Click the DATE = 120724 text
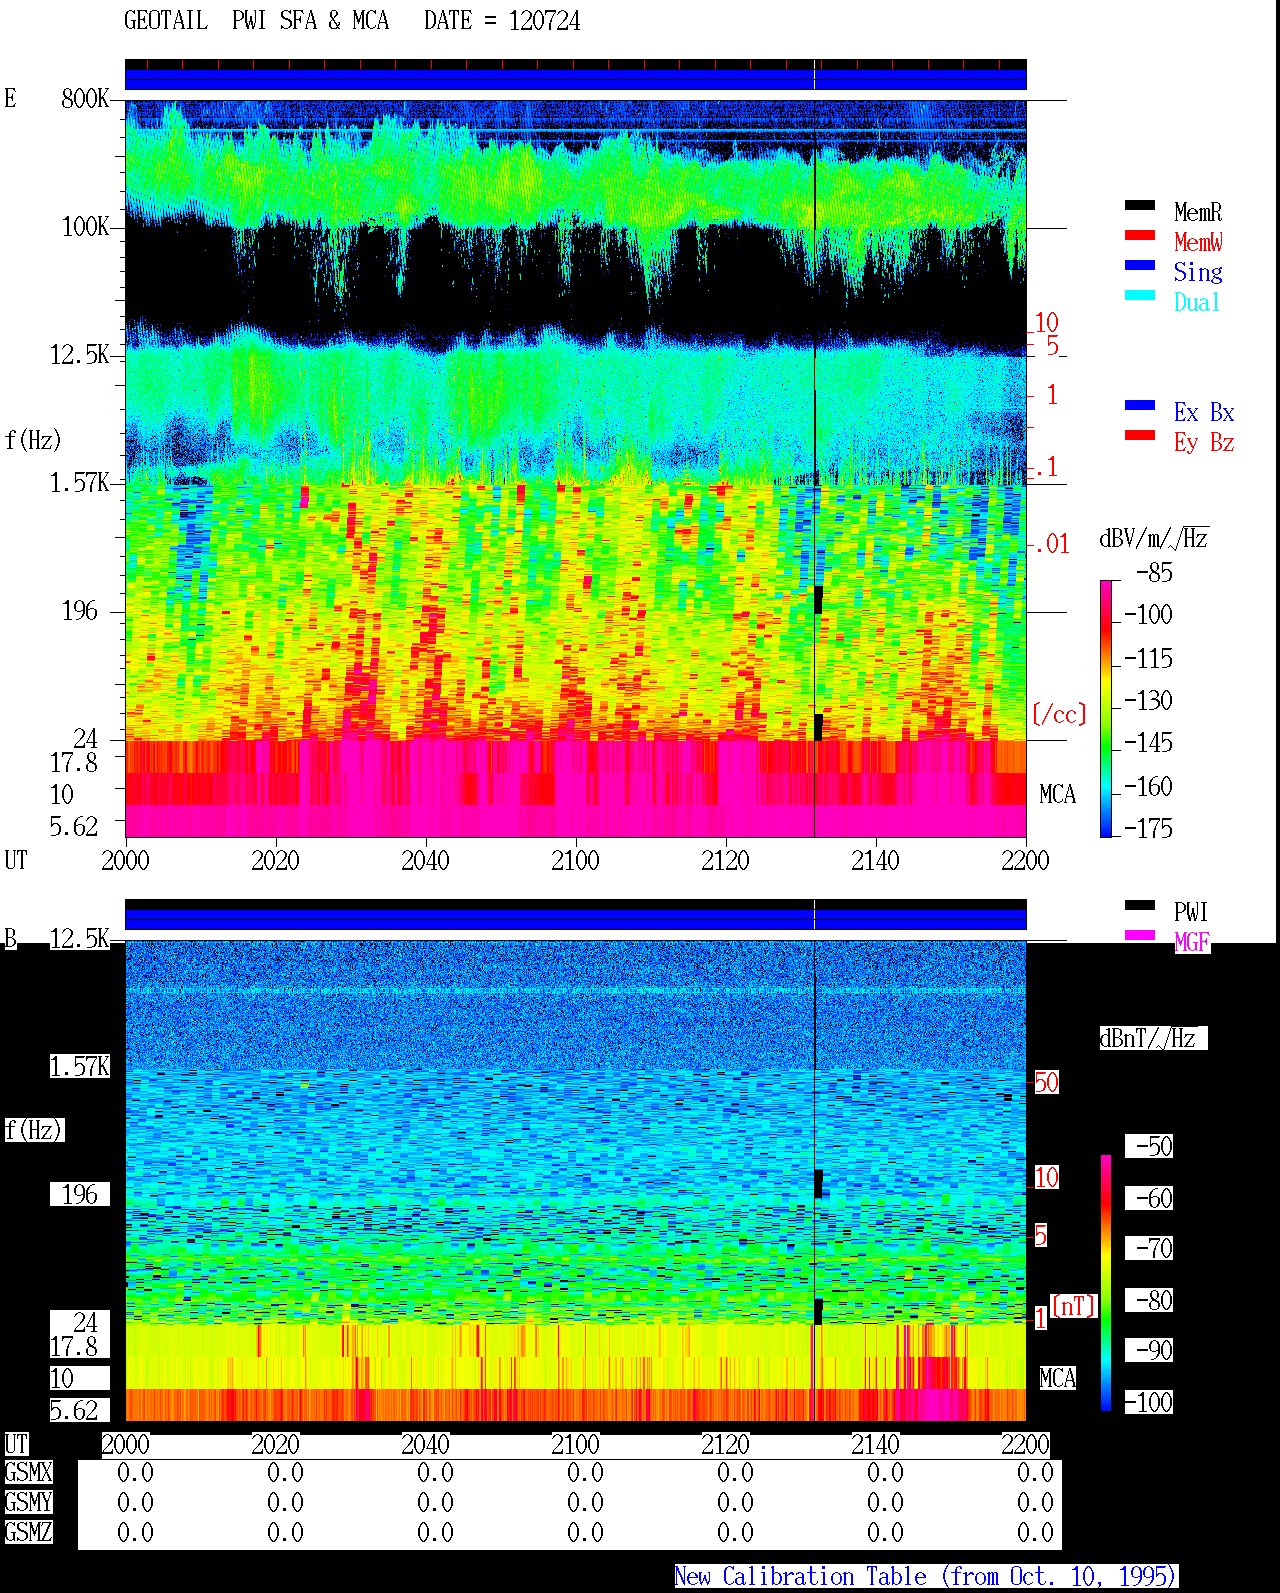This screenshot has width=1280, height=1593. 502,21
